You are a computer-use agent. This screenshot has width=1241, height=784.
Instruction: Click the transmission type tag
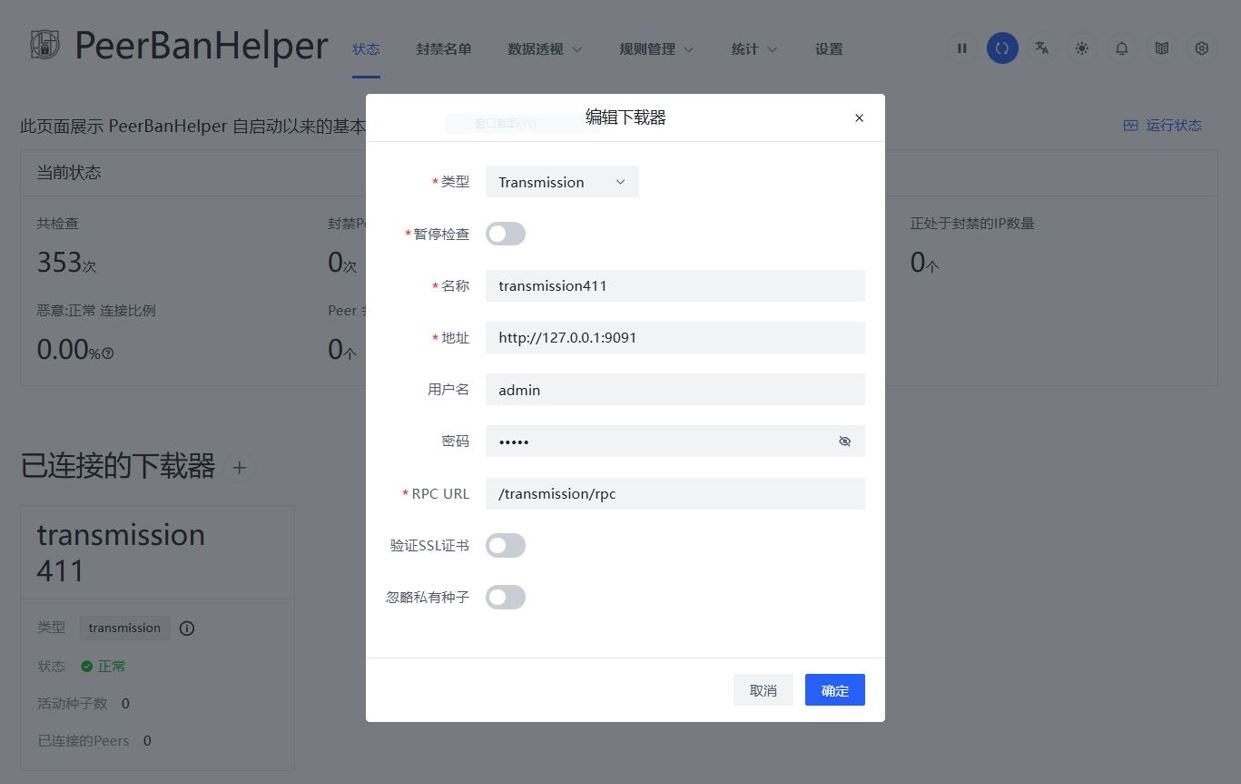coord(124,628)
